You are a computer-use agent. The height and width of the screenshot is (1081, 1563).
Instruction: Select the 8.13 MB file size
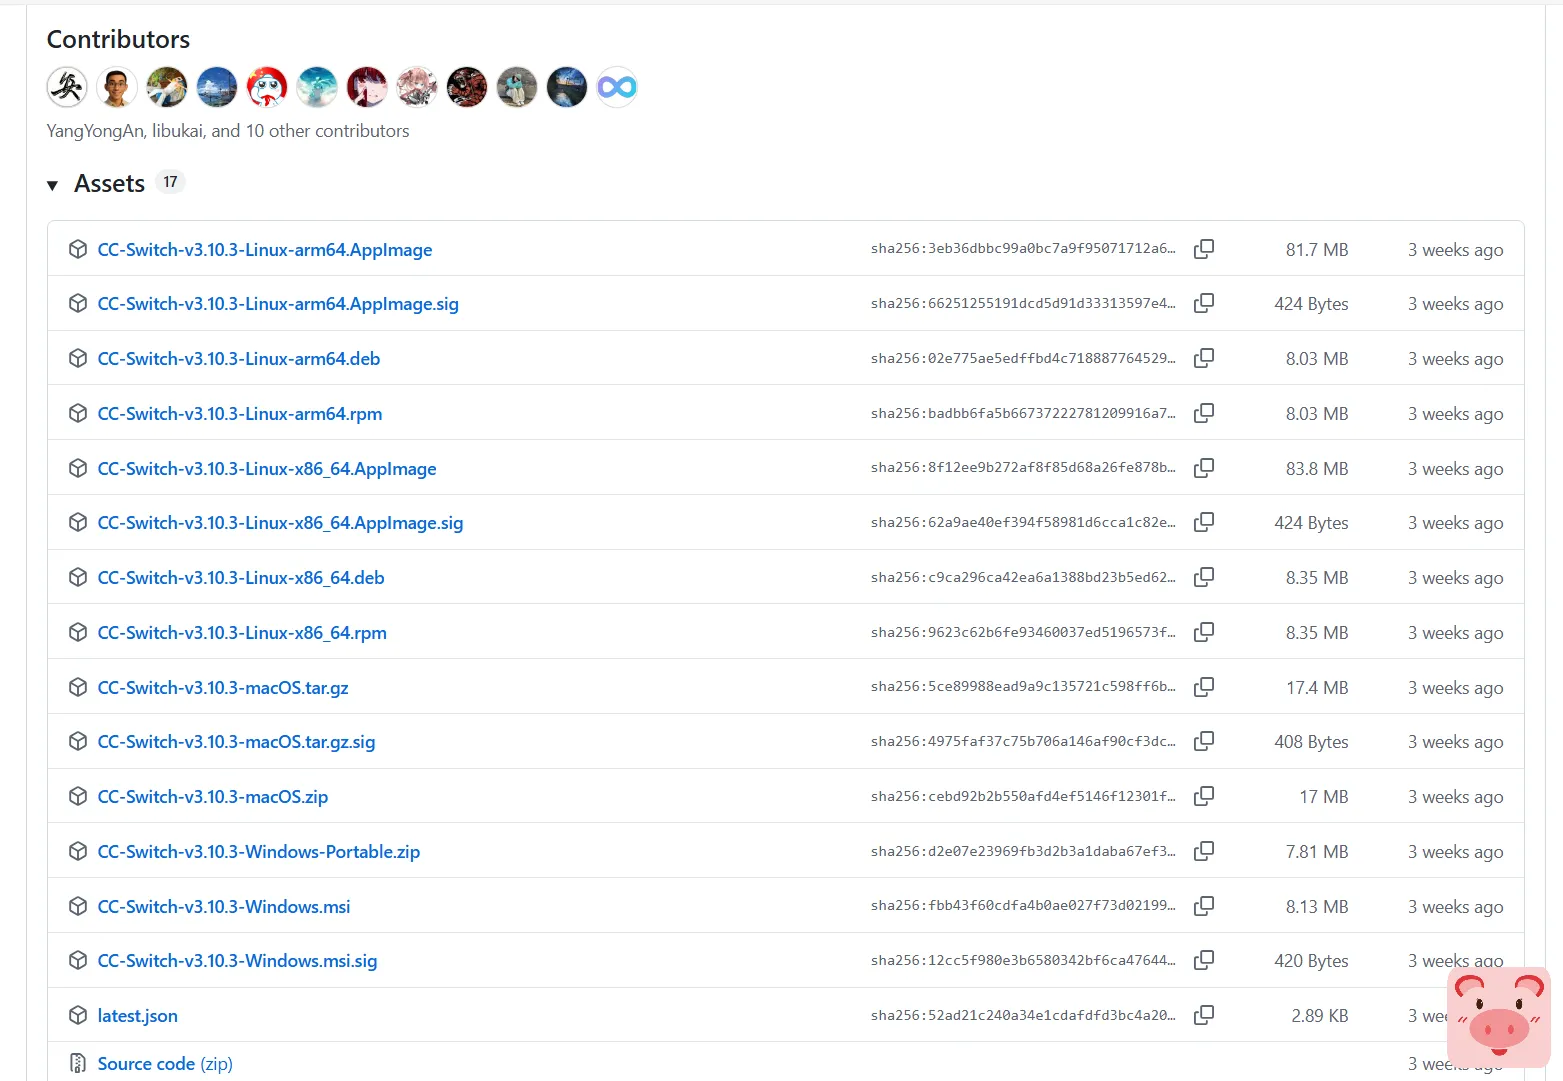(1317, 907)
